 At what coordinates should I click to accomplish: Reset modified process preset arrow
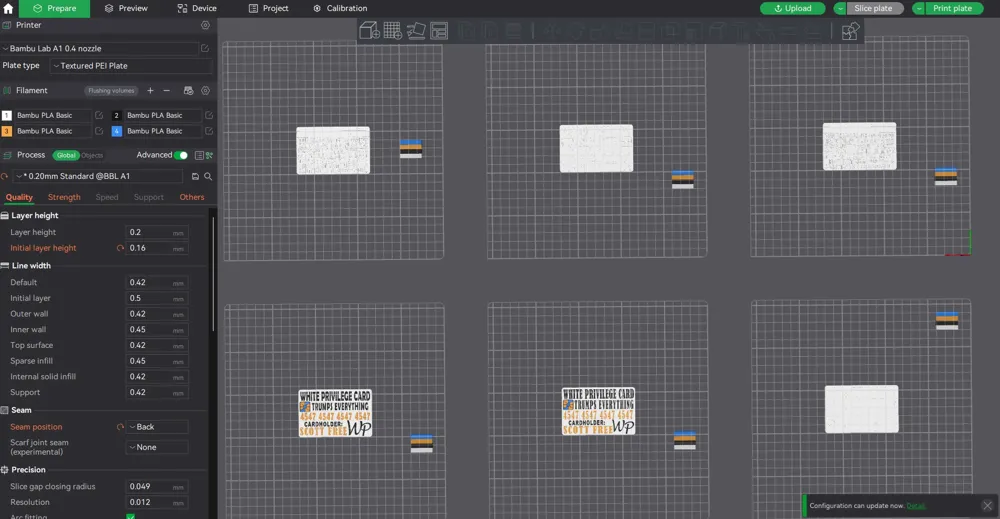(4, 176)
